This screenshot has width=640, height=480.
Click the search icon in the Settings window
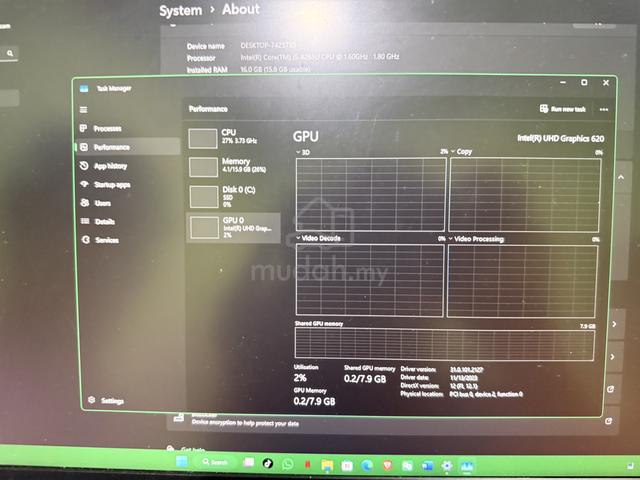[x=10, y=53]
